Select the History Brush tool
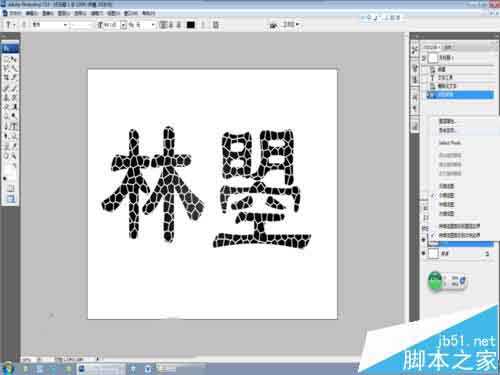 pyautogui.click(x=14, y=97)
